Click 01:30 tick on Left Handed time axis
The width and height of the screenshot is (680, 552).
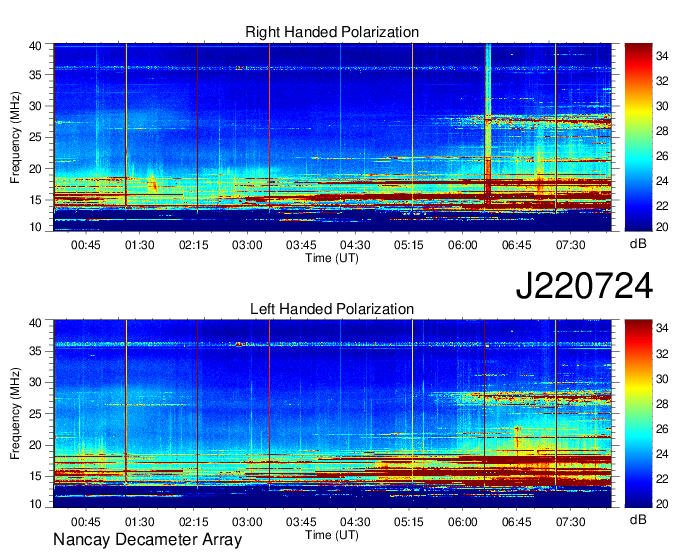point(140,522)
